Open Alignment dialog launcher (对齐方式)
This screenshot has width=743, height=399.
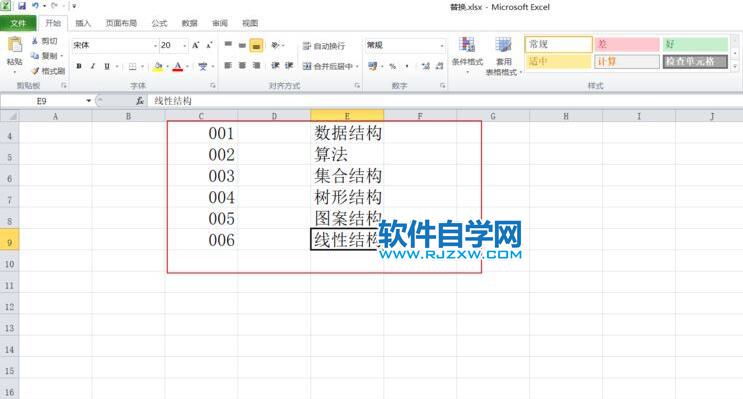click(x=357, y=86)
